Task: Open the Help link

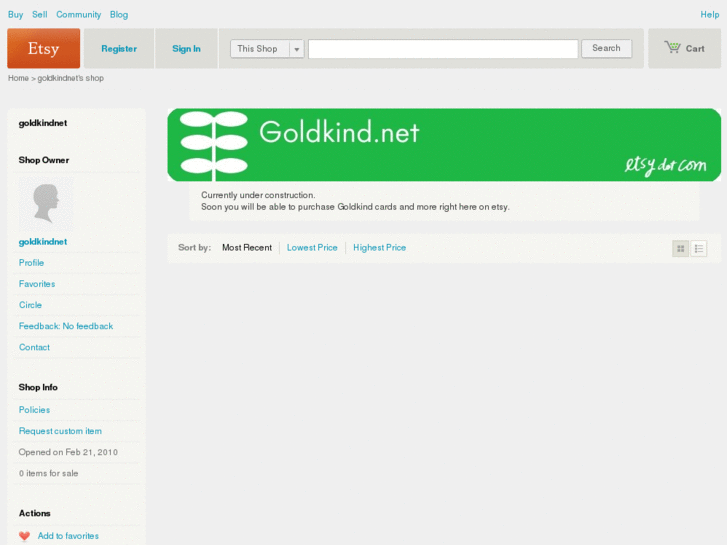Action: click(710, 15)
